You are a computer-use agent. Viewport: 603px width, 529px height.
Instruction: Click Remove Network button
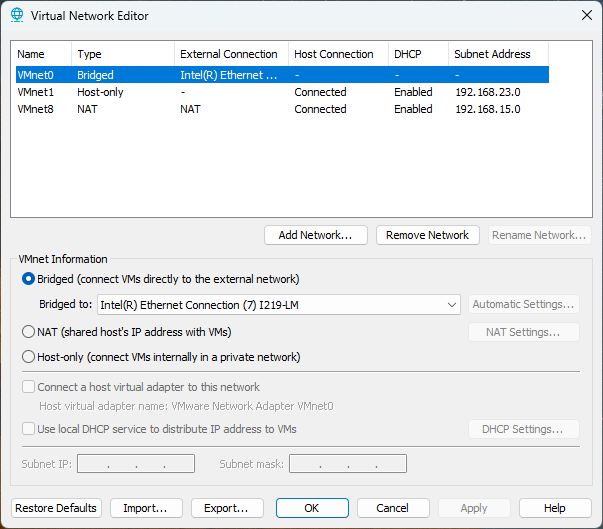[427, 235]
